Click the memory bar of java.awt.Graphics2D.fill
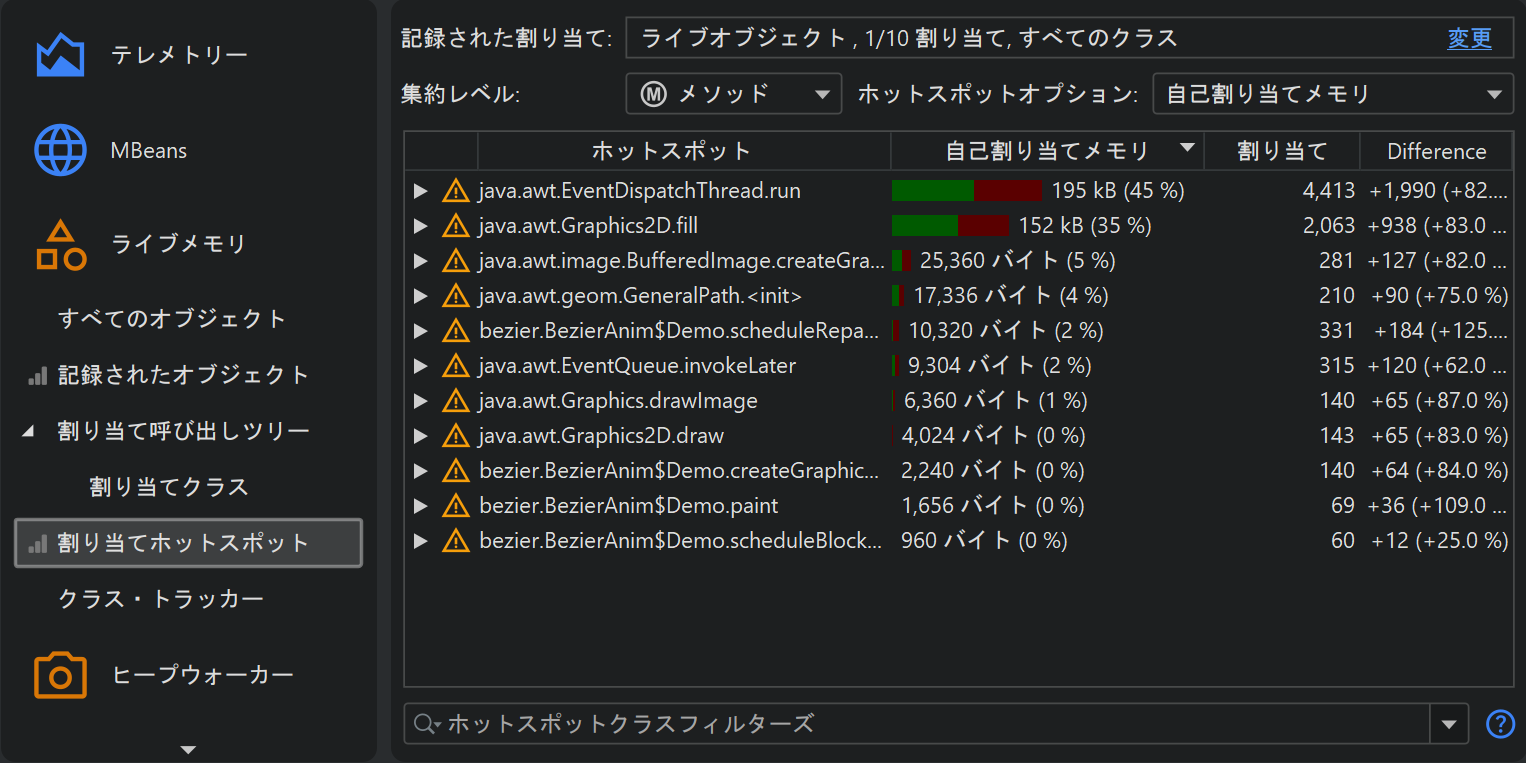Screen dimensions: 1526x763 (950, 226)
